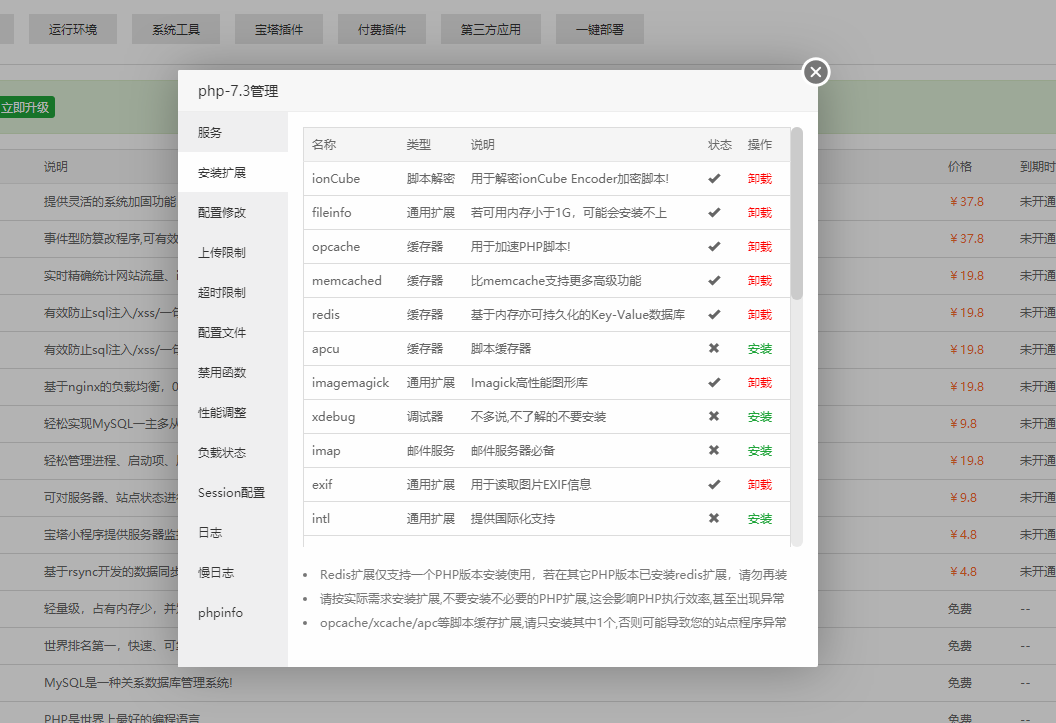The image size is (1056, 723).
Task: Uninstall the redis extension
Action: click(760, 314)
